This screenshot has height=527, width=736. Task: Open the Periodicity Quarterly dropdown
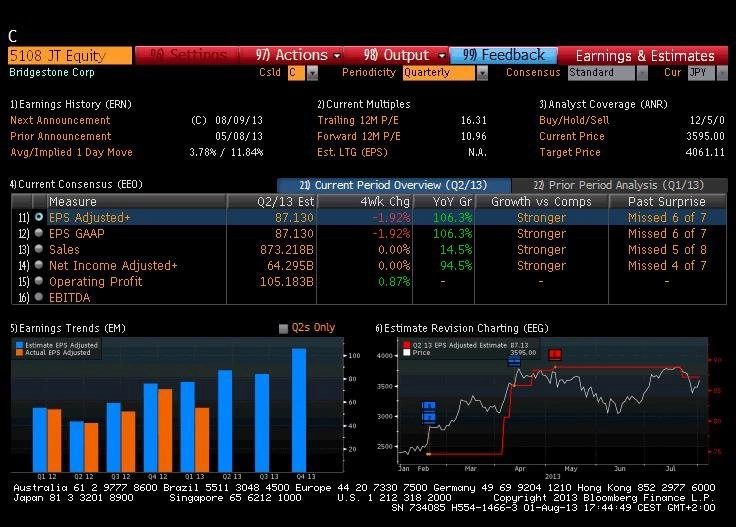[482, 73]
